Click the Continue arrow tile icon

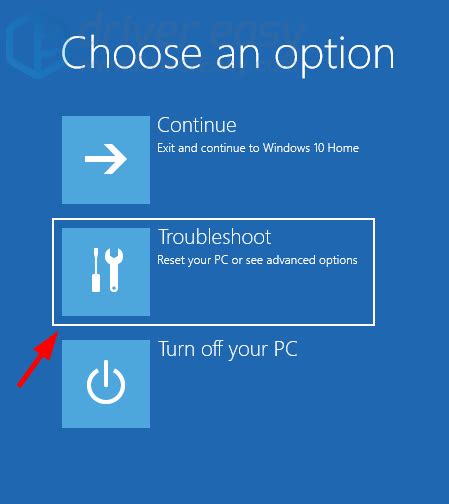(x=106, y=160)
